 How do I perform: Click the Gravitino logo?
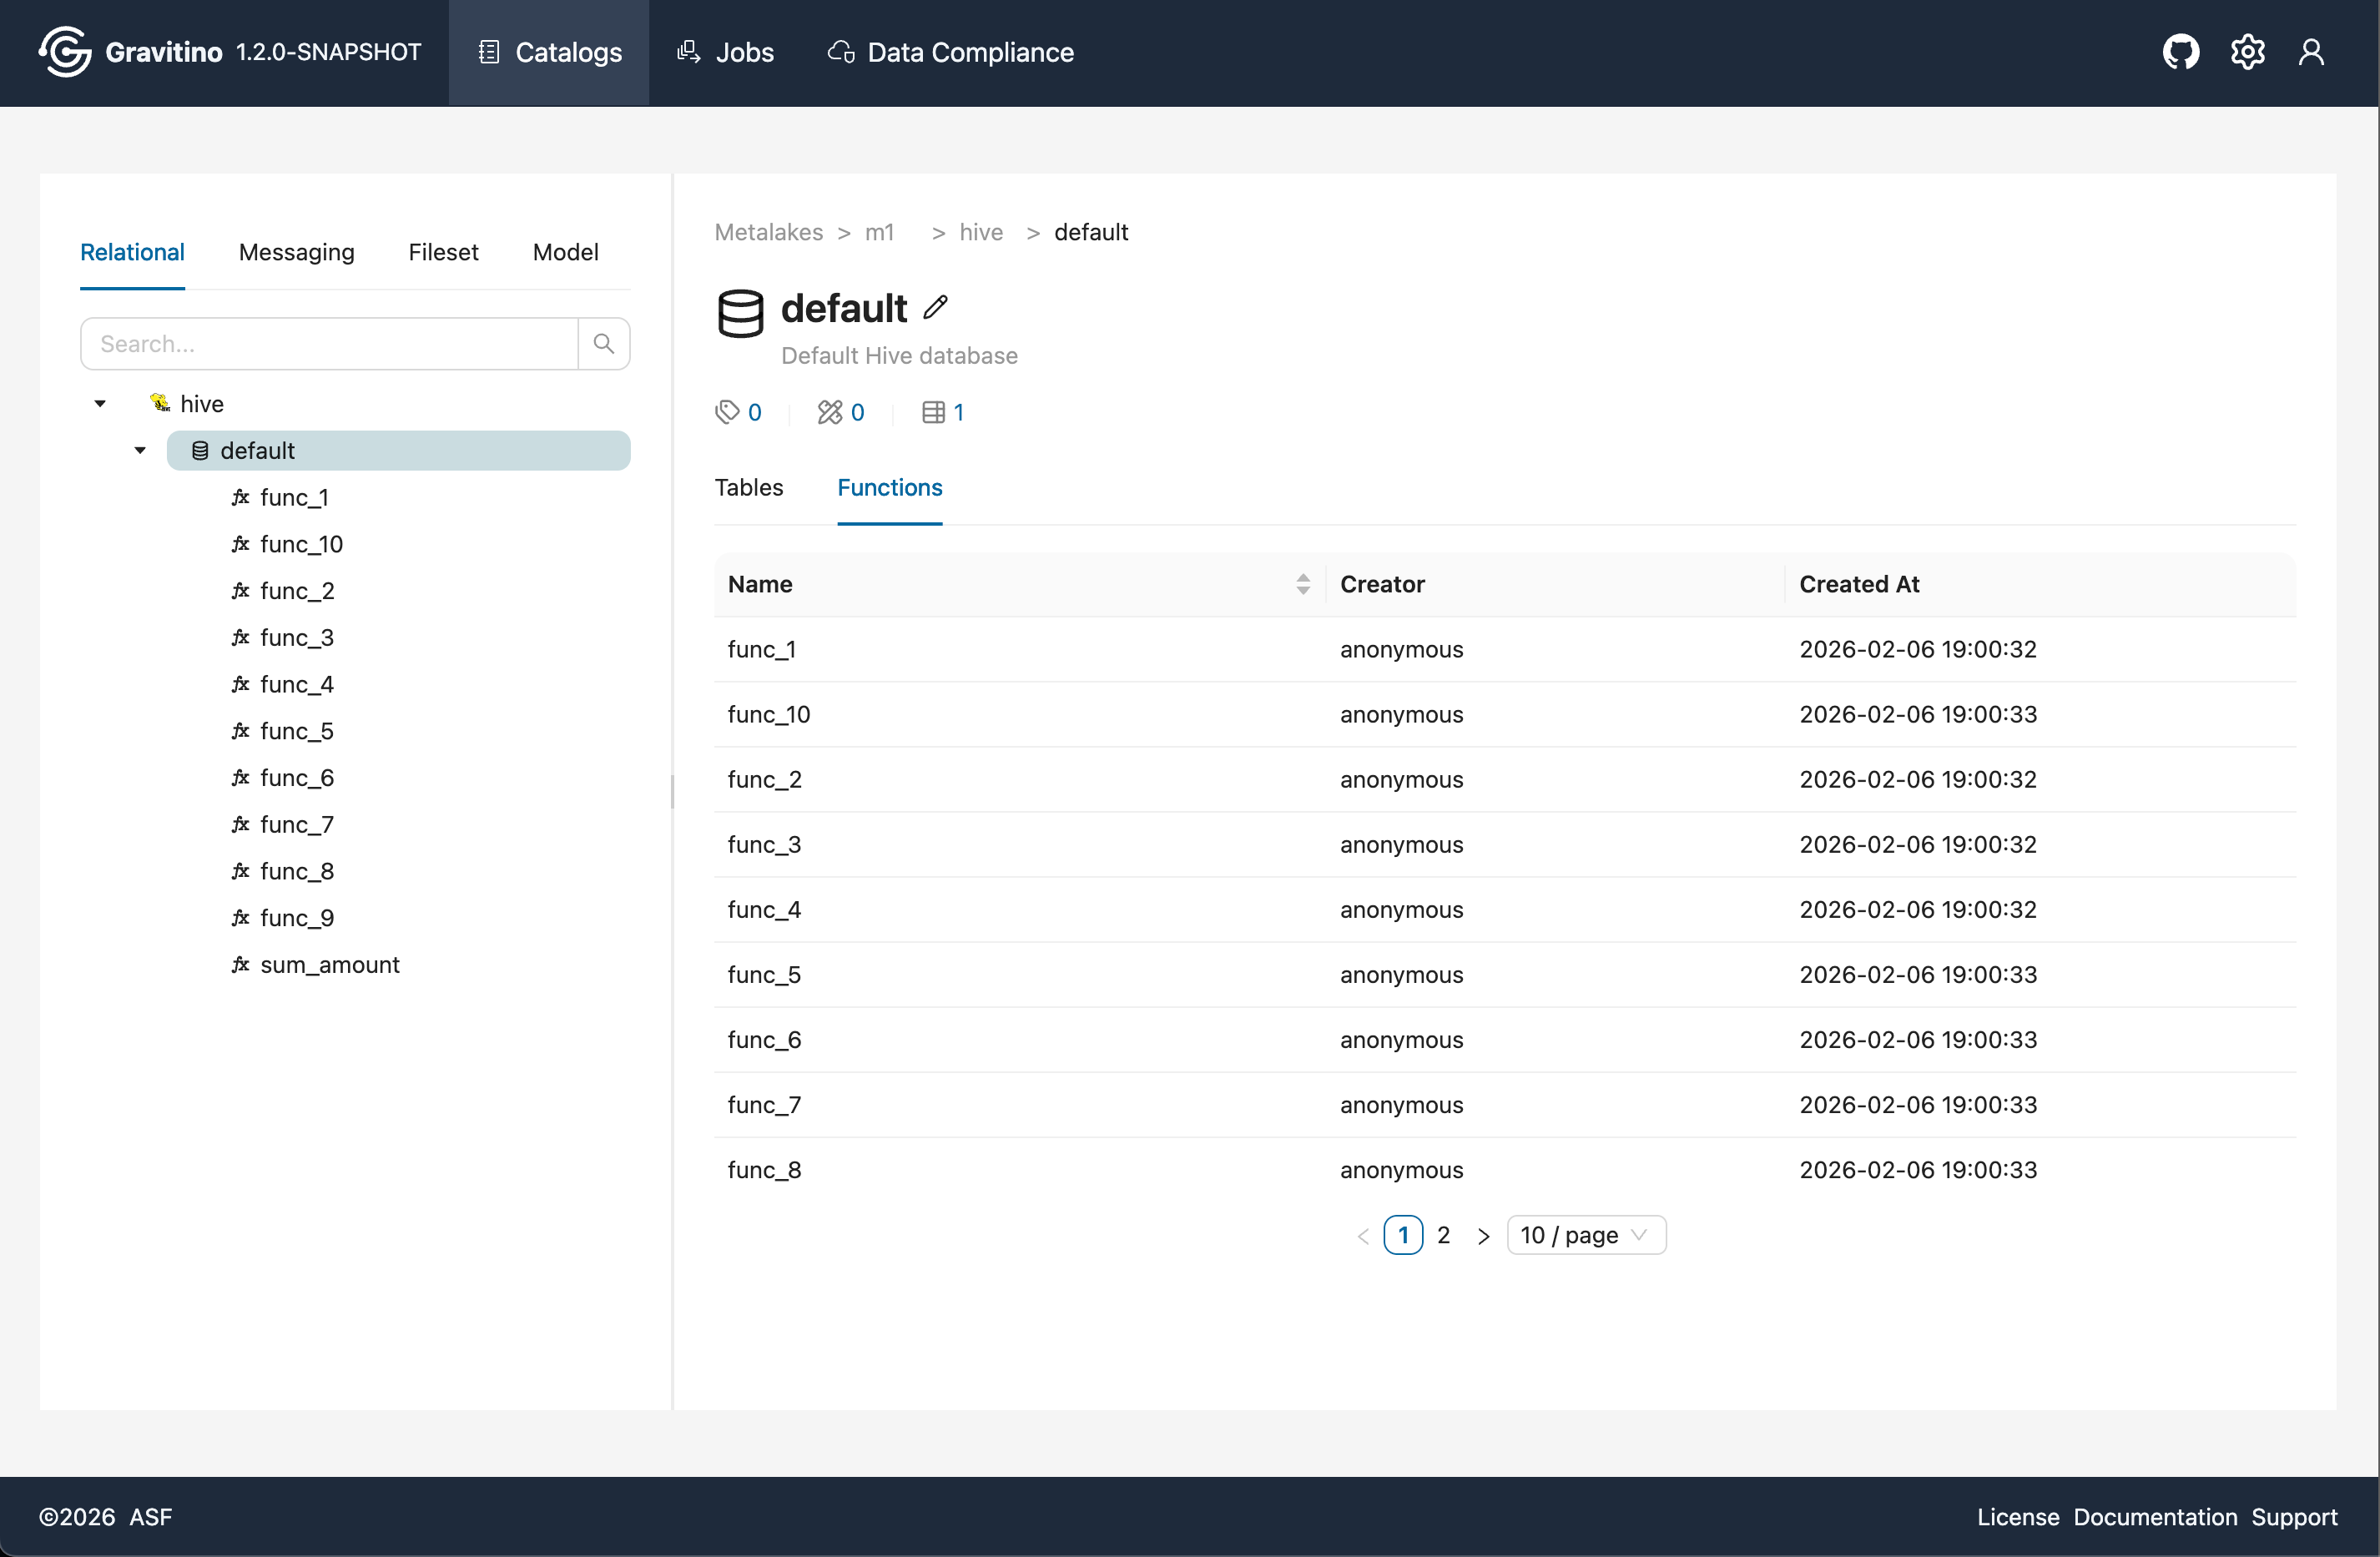(66, 52)
